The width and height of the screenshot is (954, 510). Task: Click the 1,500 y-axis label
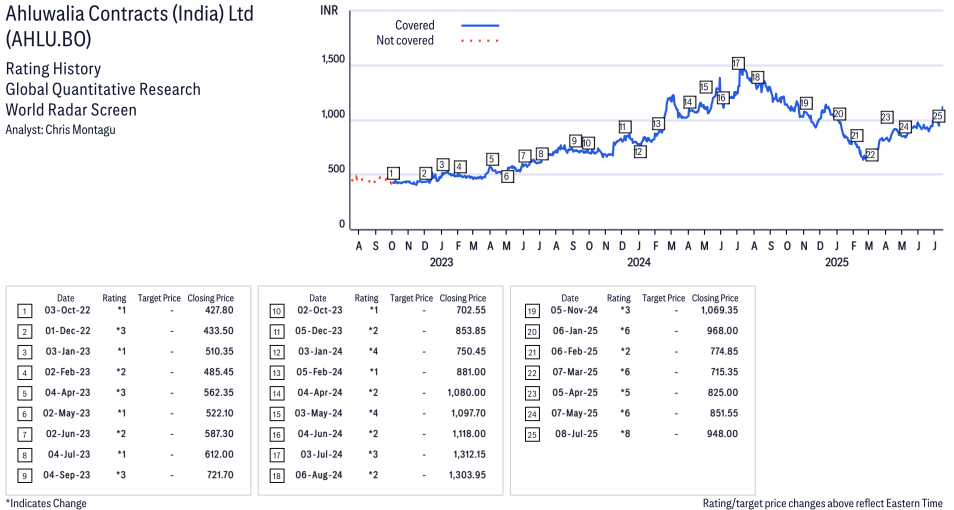coord(333,60)
